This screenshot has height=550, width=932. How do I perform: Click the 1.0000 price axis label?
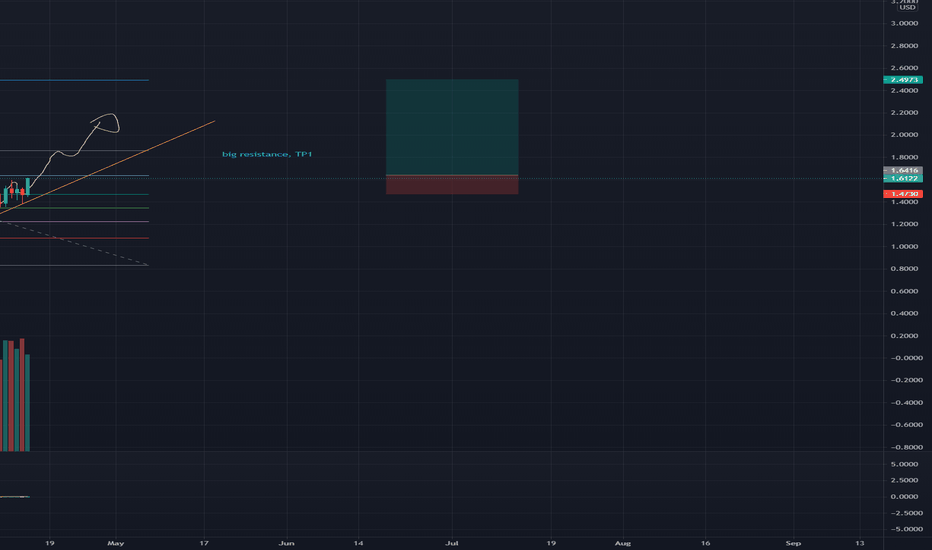(904, 247)
